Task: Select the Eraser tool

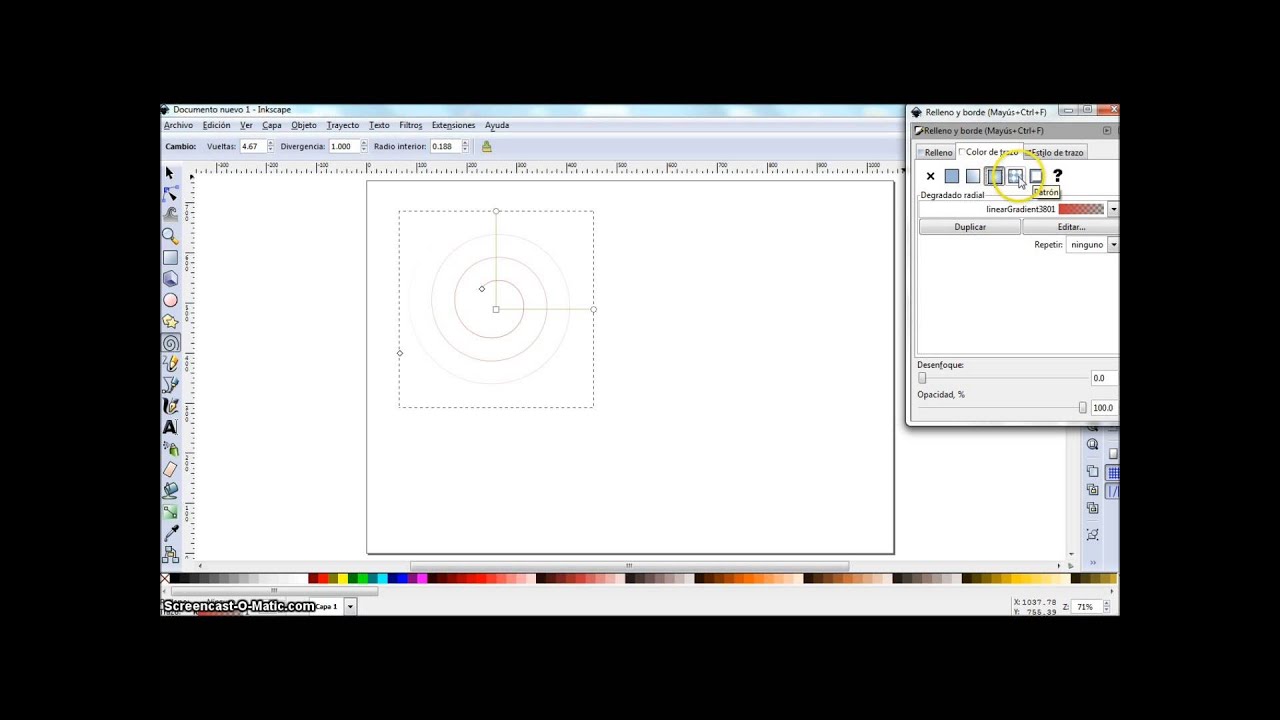Action: [x=170, y=470]
